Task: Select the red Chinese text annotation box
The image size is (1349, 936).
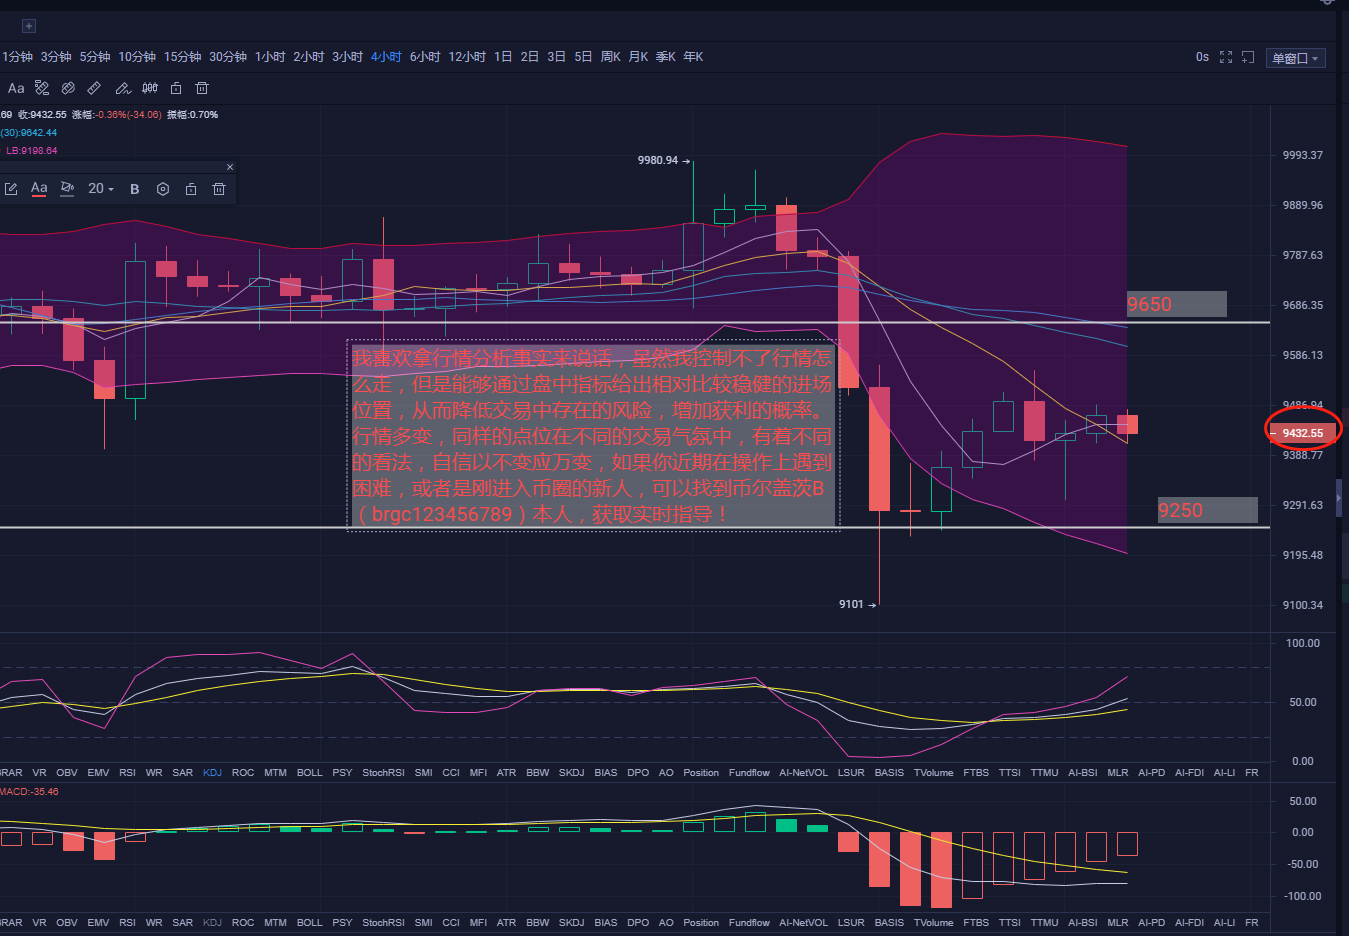Action: 592,437
